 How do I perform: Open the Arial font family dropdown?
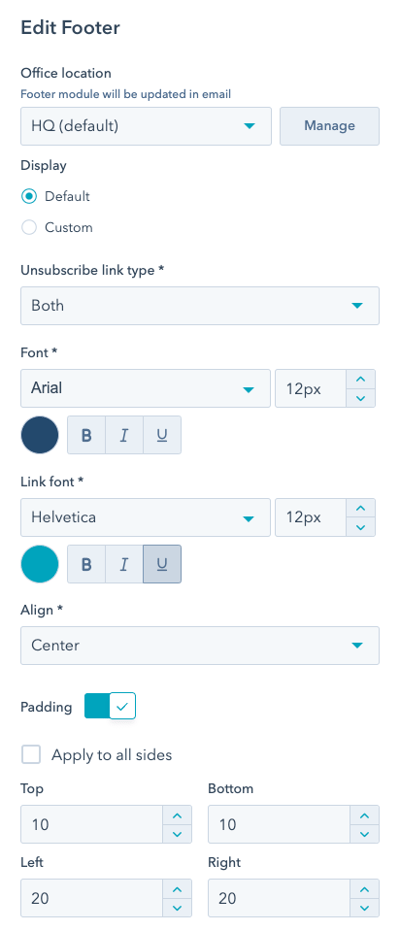point(145,388)
